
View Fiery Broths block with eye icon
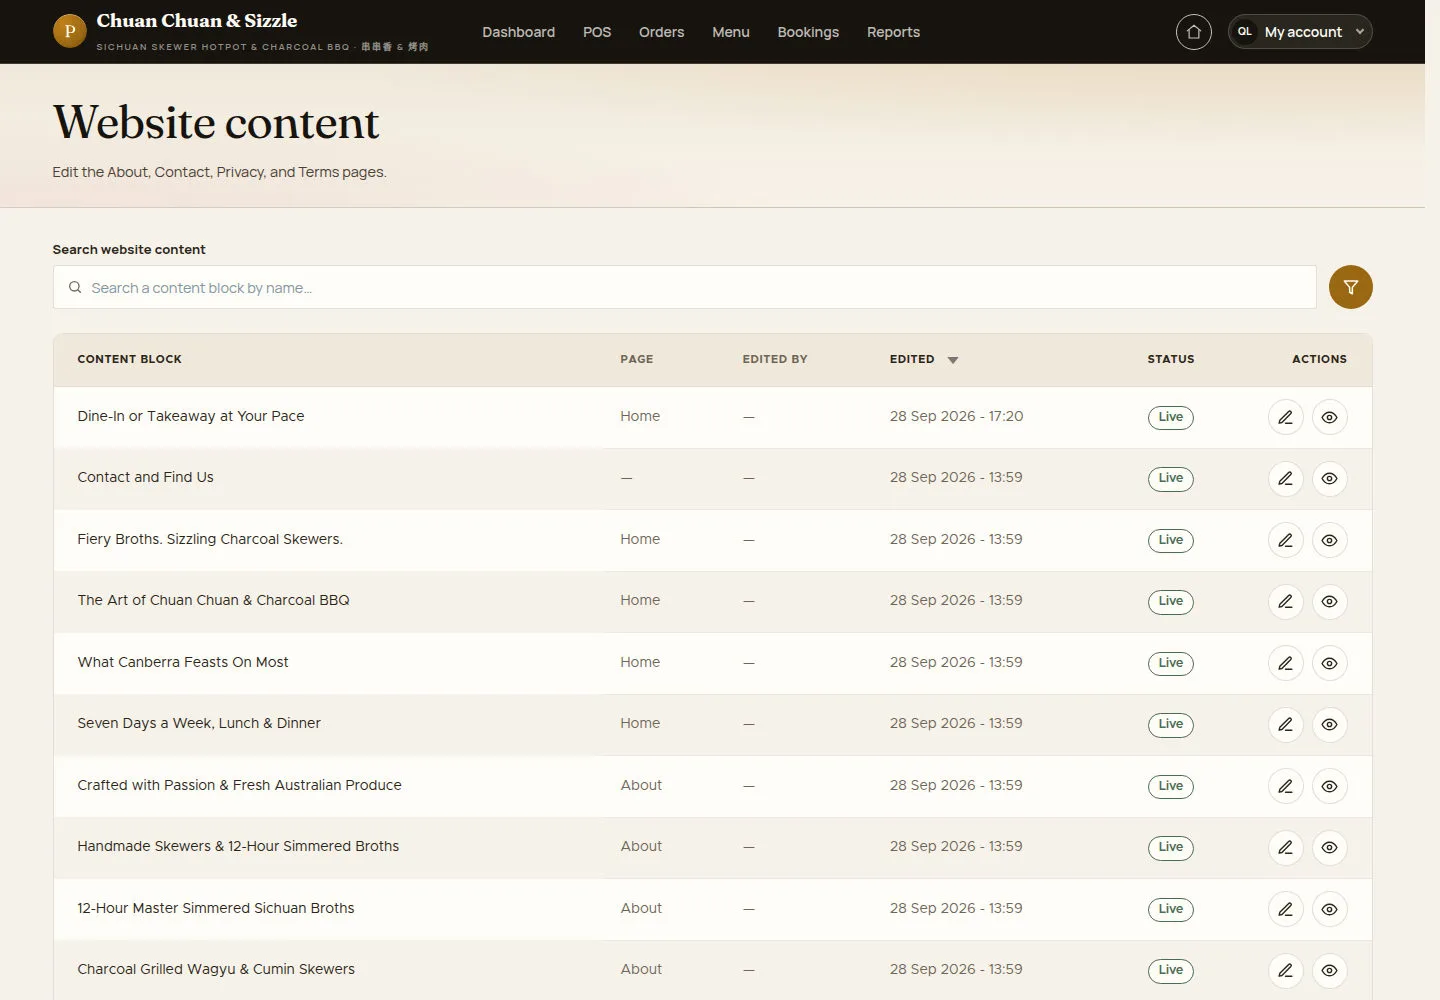click(x=1329, y=540)
